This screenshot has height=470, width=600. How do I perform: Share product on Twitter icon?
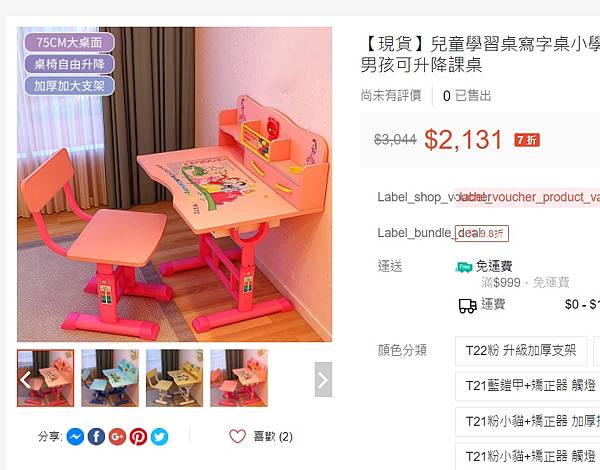click(159, 437)
